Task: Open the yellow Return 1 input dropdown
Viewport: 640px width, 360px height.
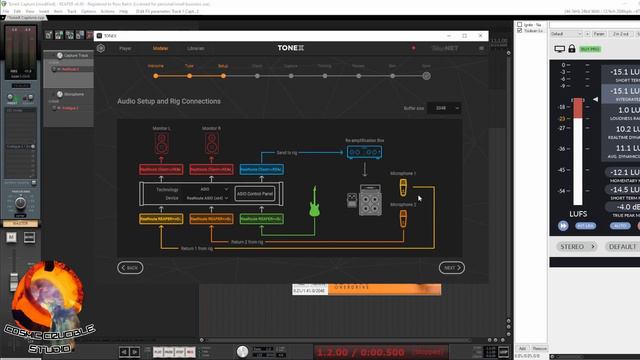Action: (x=161, y=219)
